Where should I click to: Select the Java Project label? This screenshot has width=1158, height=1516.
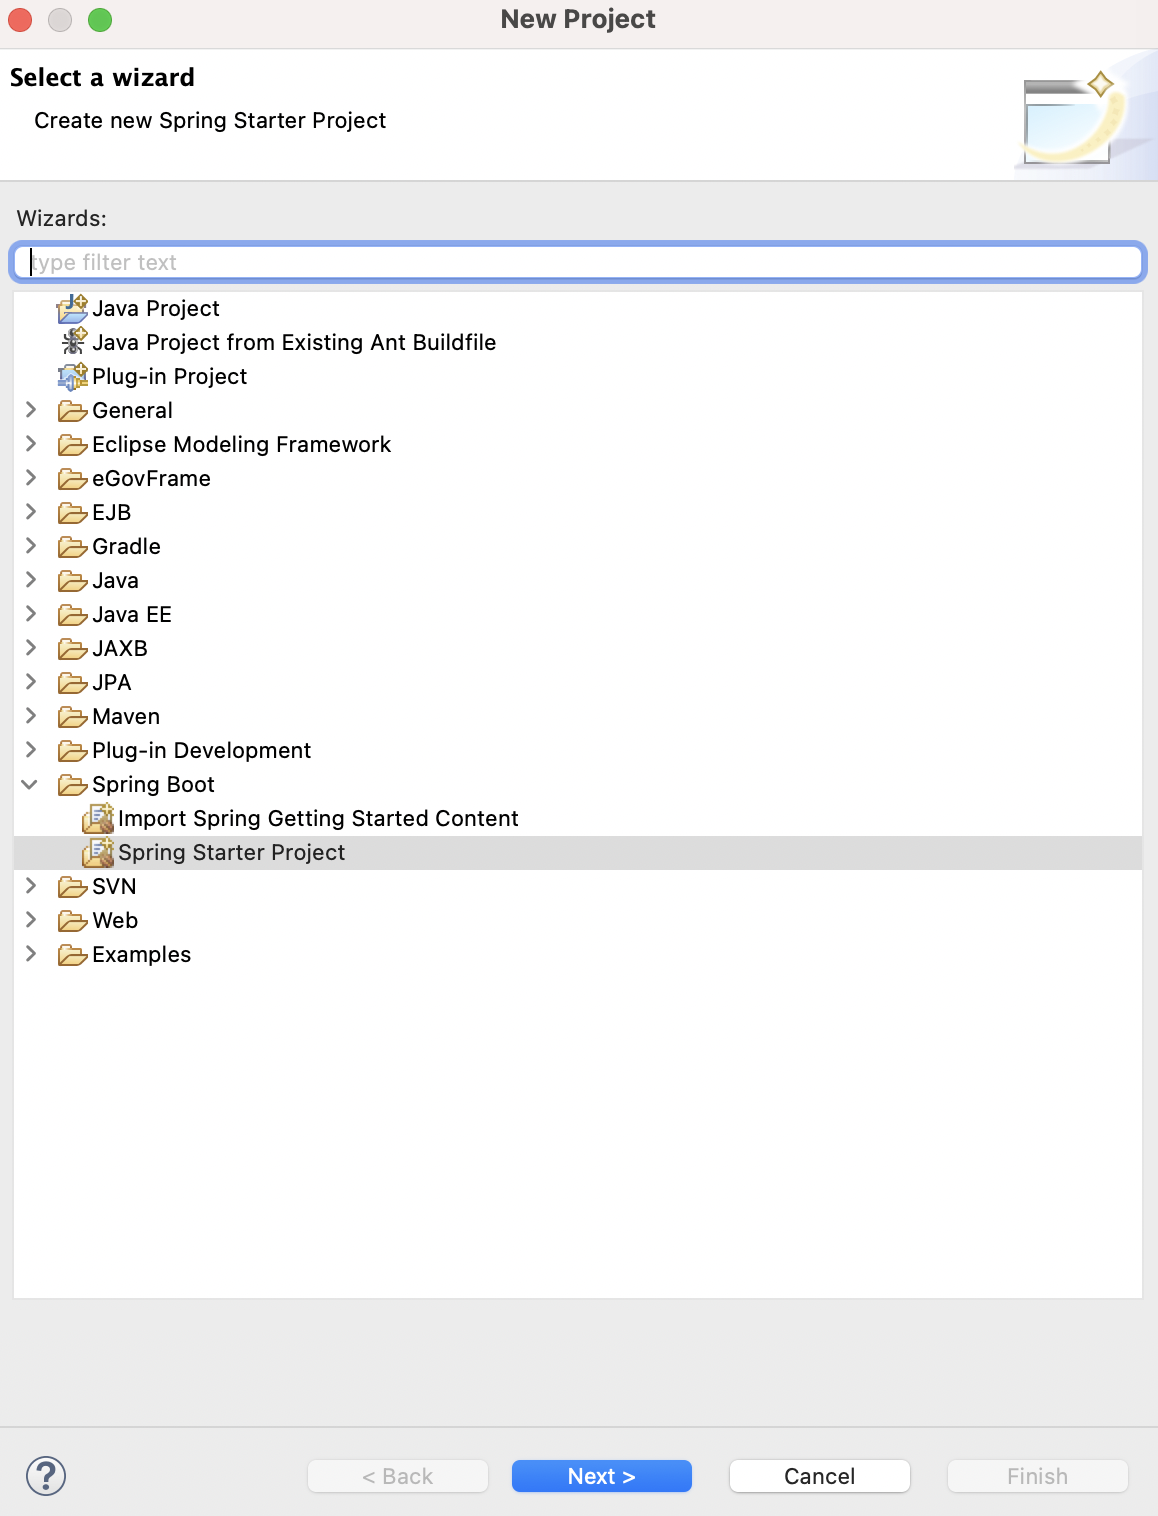[x=156, y=308]
